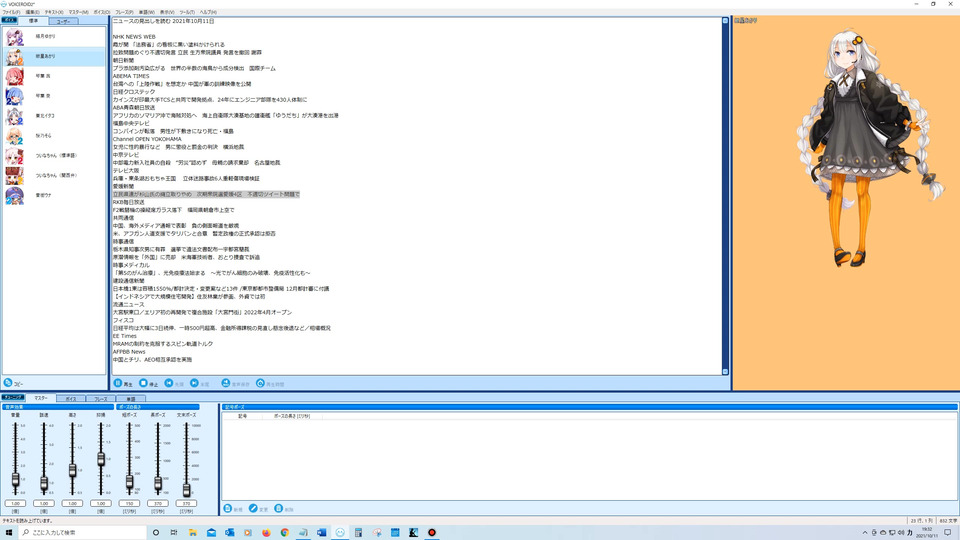Open the フレーズ(P) menu

click(124, 12)
